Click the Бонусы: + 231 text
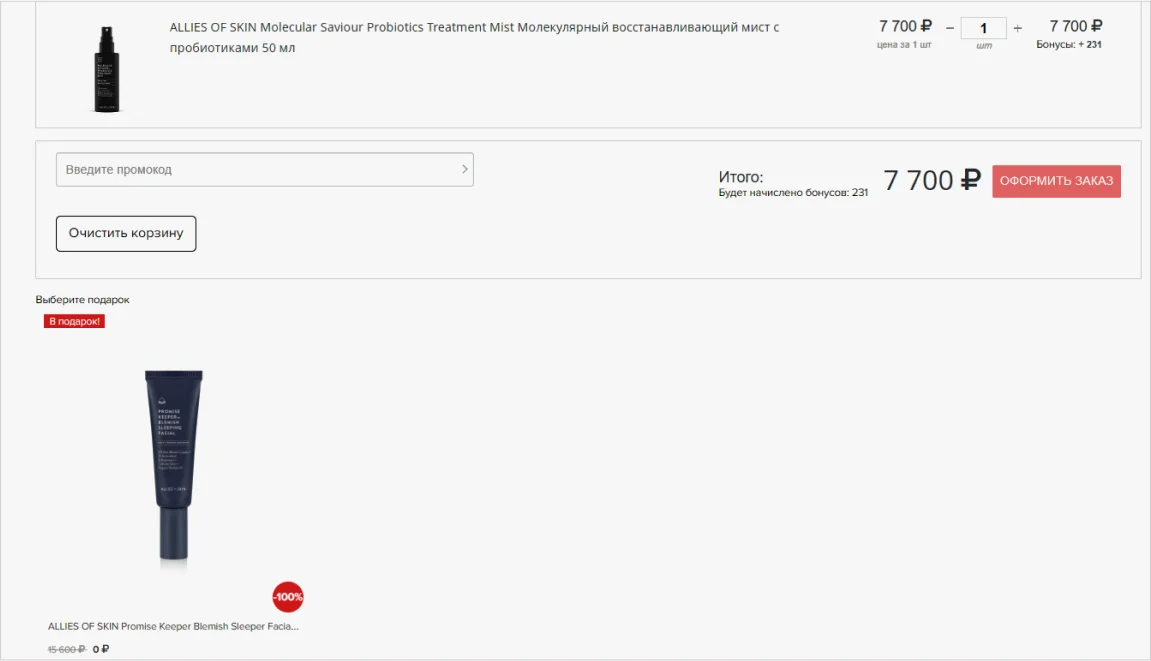 tap(1069, 45)
